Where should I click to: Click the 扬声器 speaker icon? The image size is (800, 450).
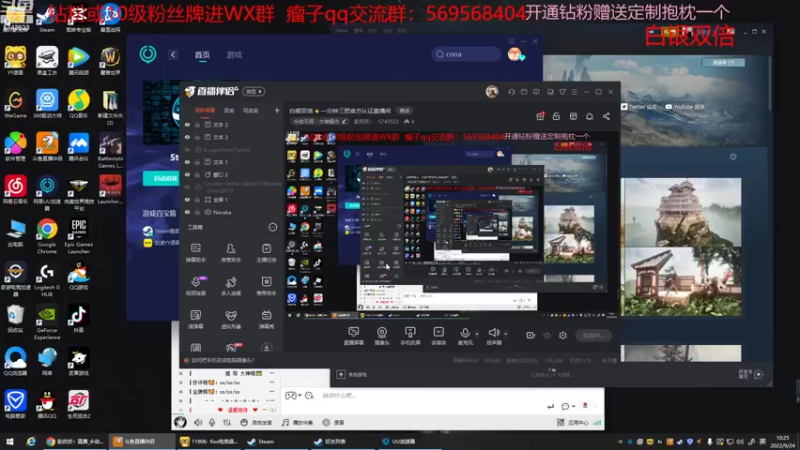point(493,333)
